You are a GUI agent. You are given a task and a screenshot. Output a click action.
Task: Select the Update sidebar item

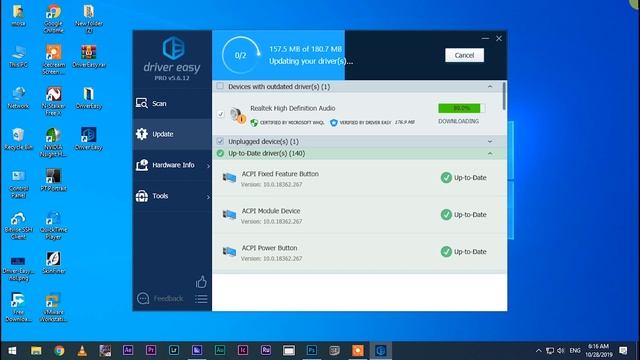click(x=172, y=134)
